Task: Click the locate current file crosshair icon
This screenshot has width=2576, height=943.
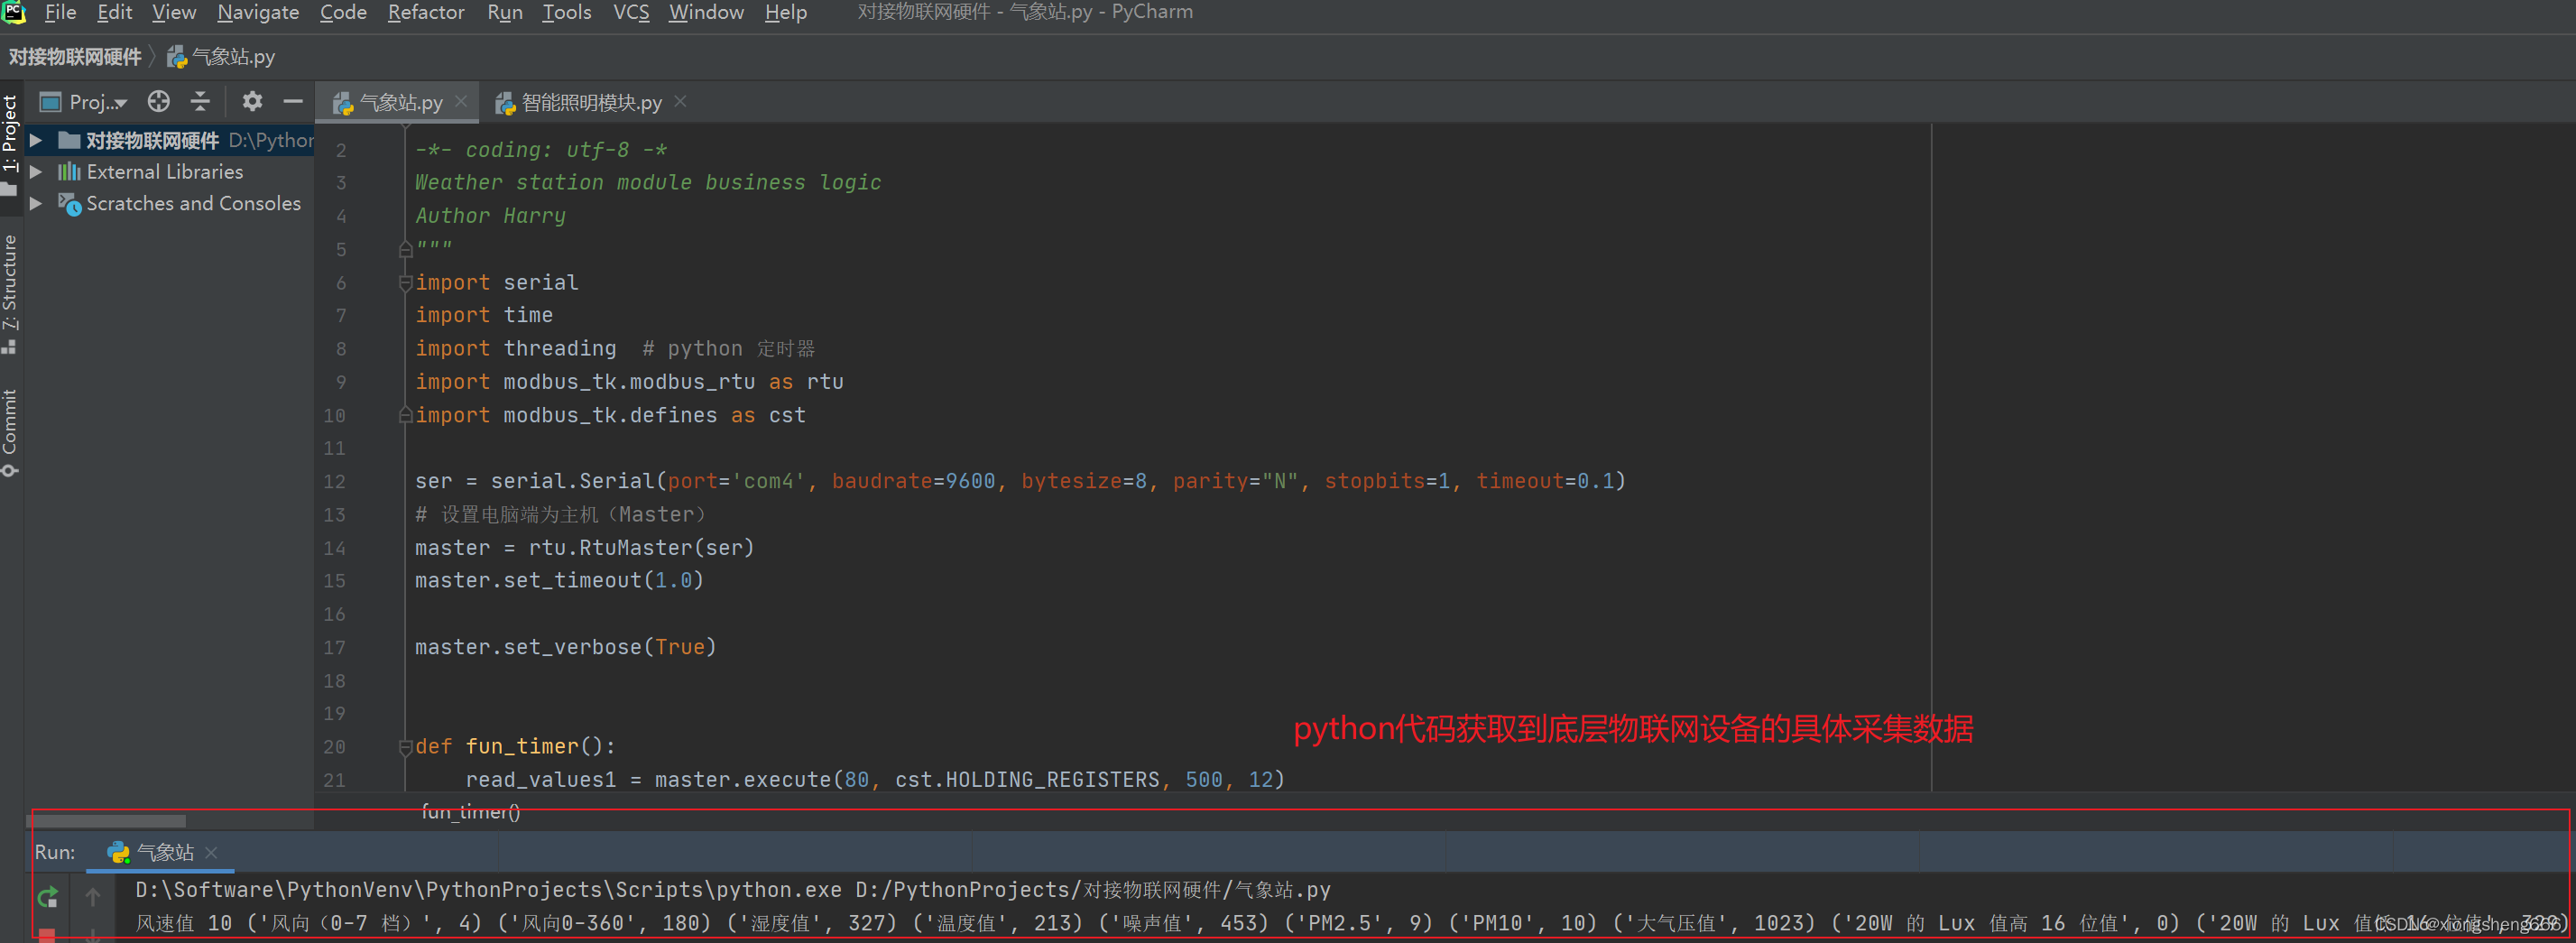Action: 158,102
